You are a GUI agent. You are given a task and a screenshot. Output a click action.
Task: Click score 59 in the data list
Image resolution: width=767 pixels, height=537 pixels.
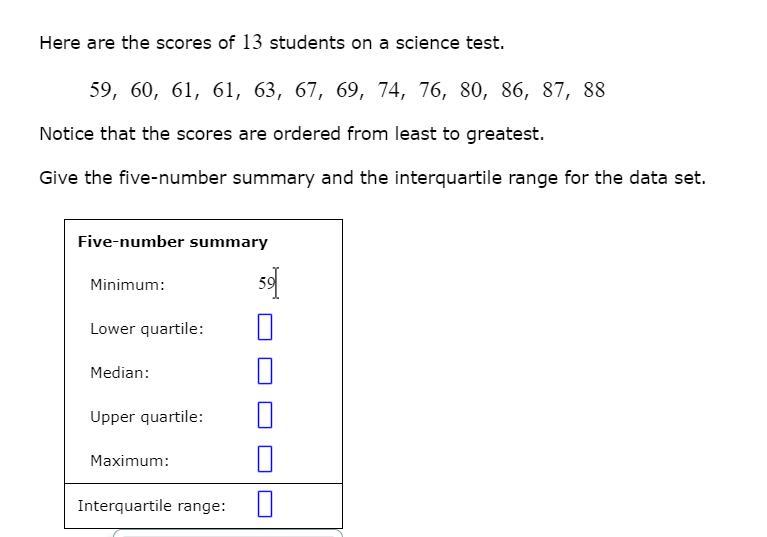coord(101,90)
